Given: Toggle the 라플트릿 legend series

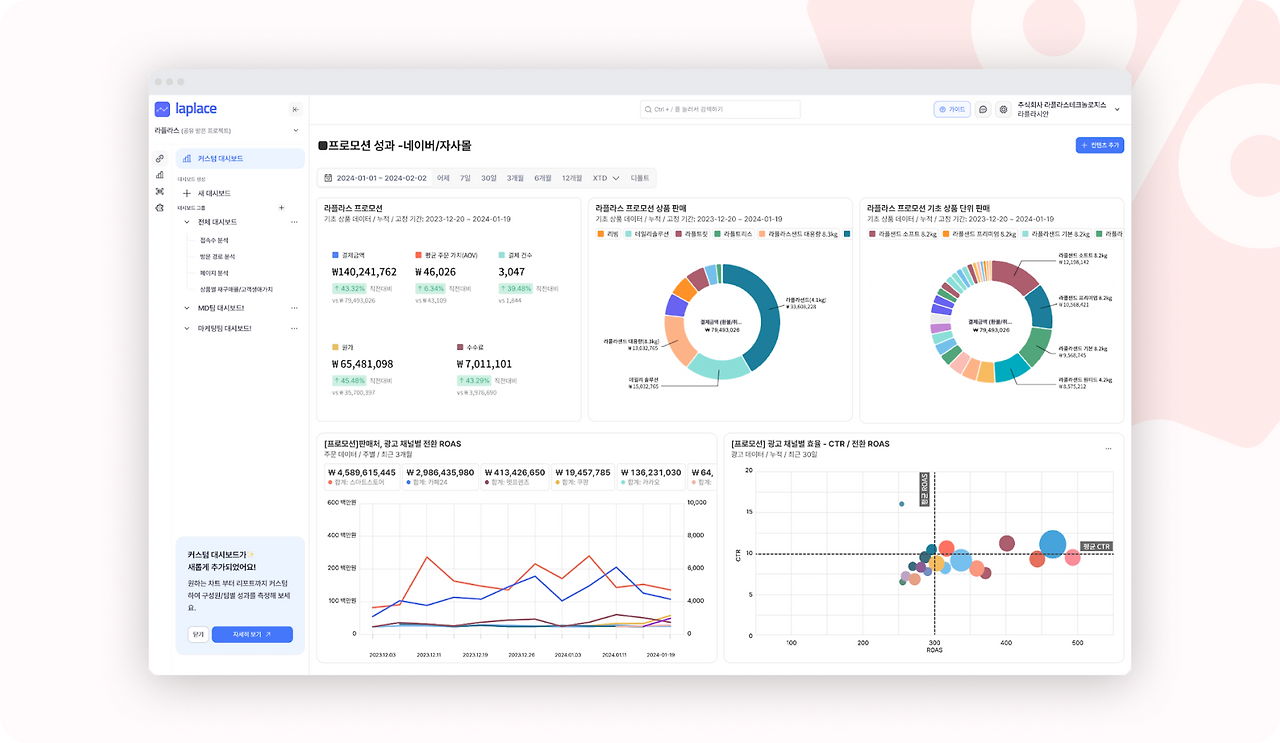Looking at the screenshot, I should tap(691, 233).
